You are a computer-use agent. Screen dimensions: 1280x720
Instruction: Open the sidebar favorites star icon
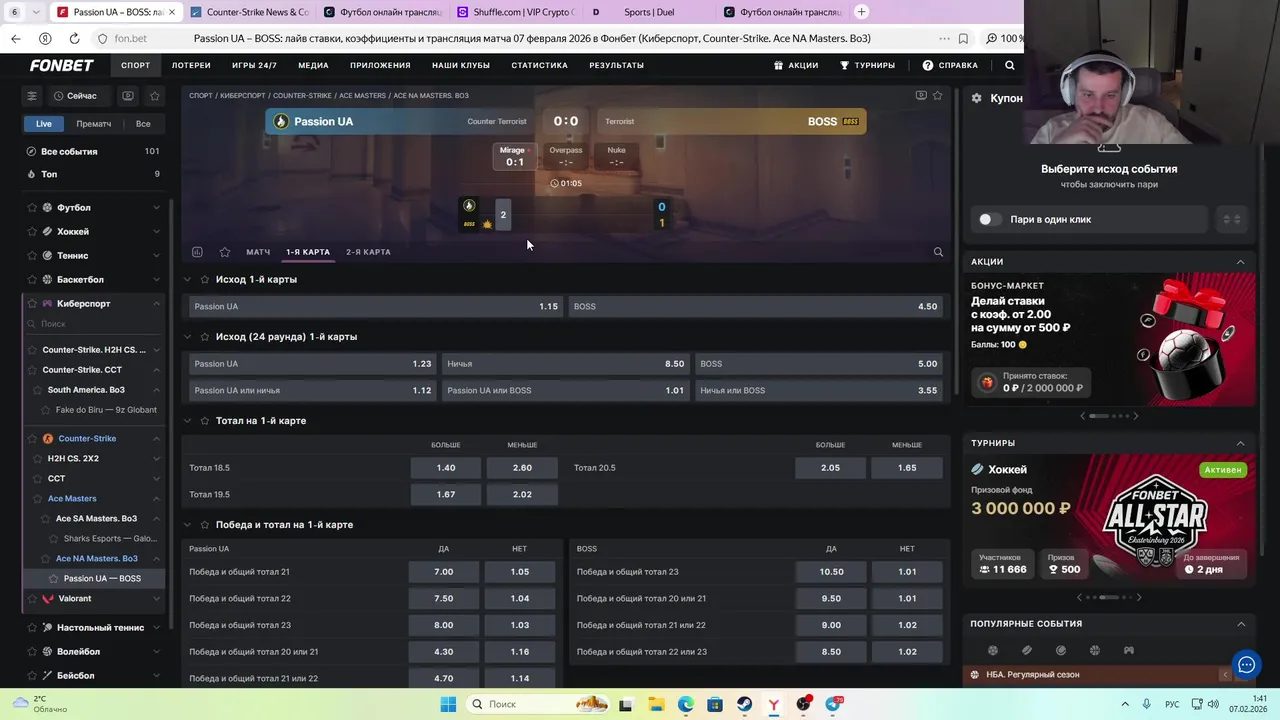pyautogui.click(x=155, y=96)
